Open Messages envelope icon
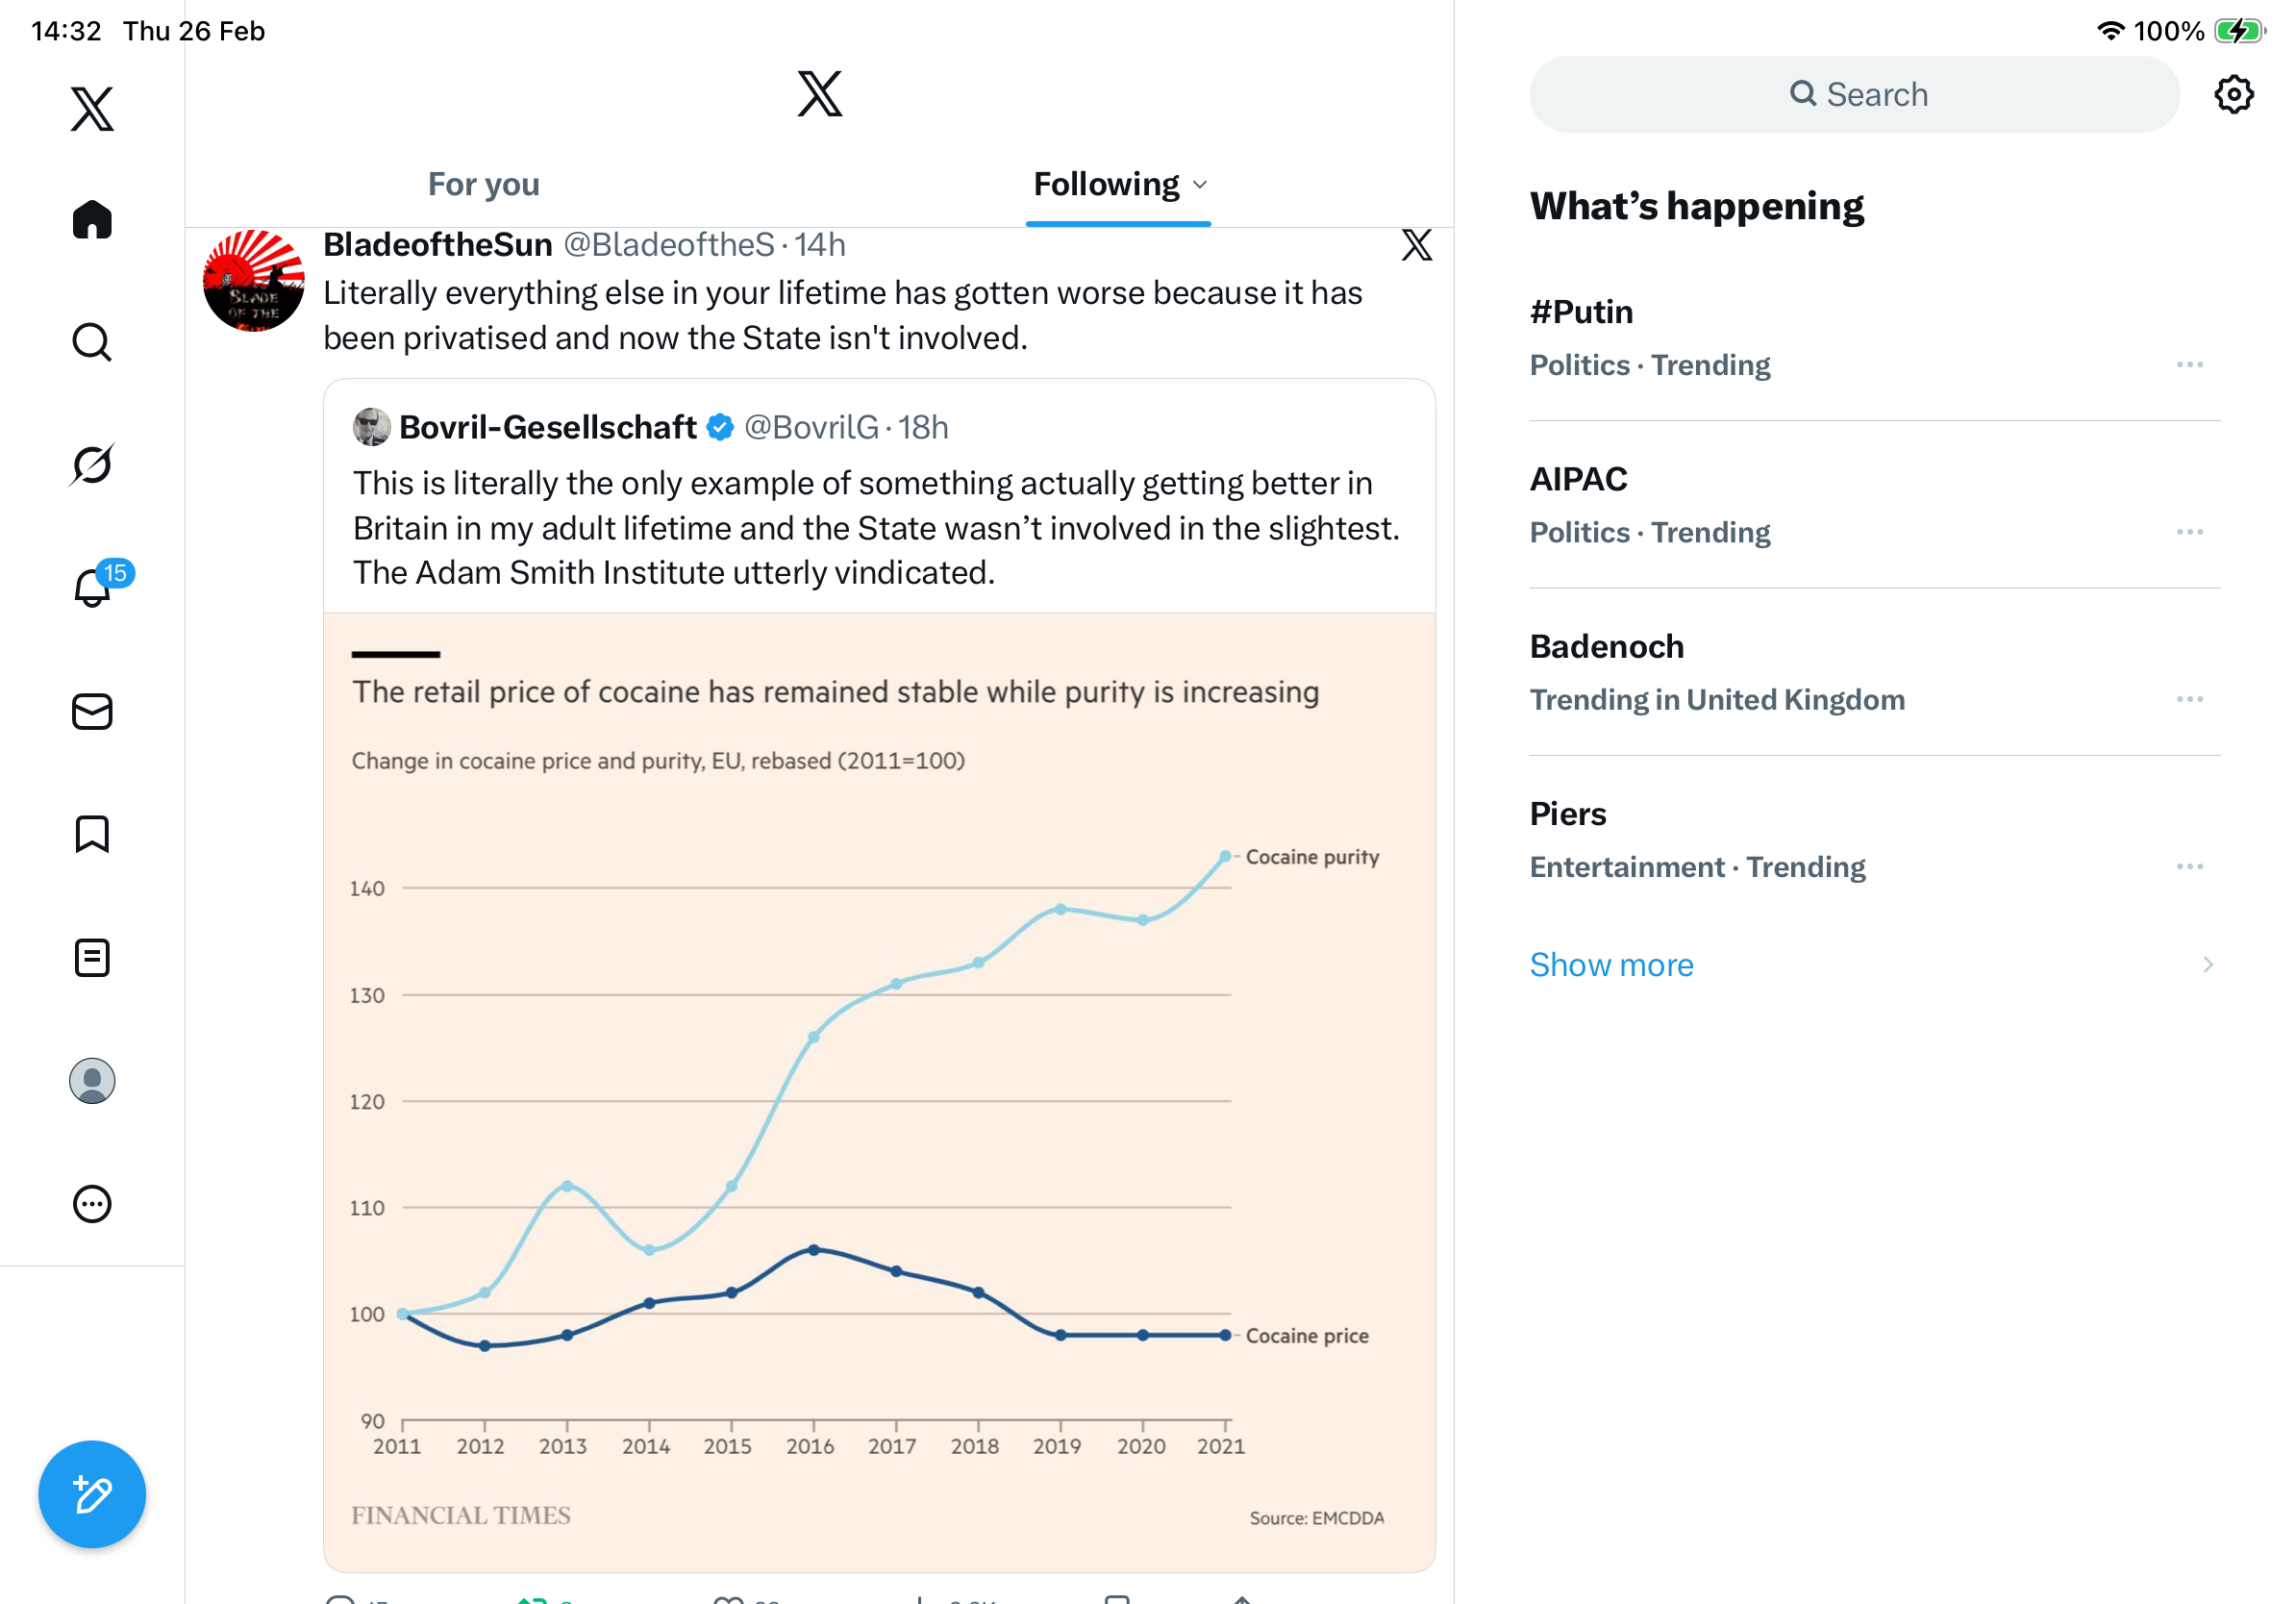The height and width of the screenshot is (1604, 2296). (x=92, y=712)
